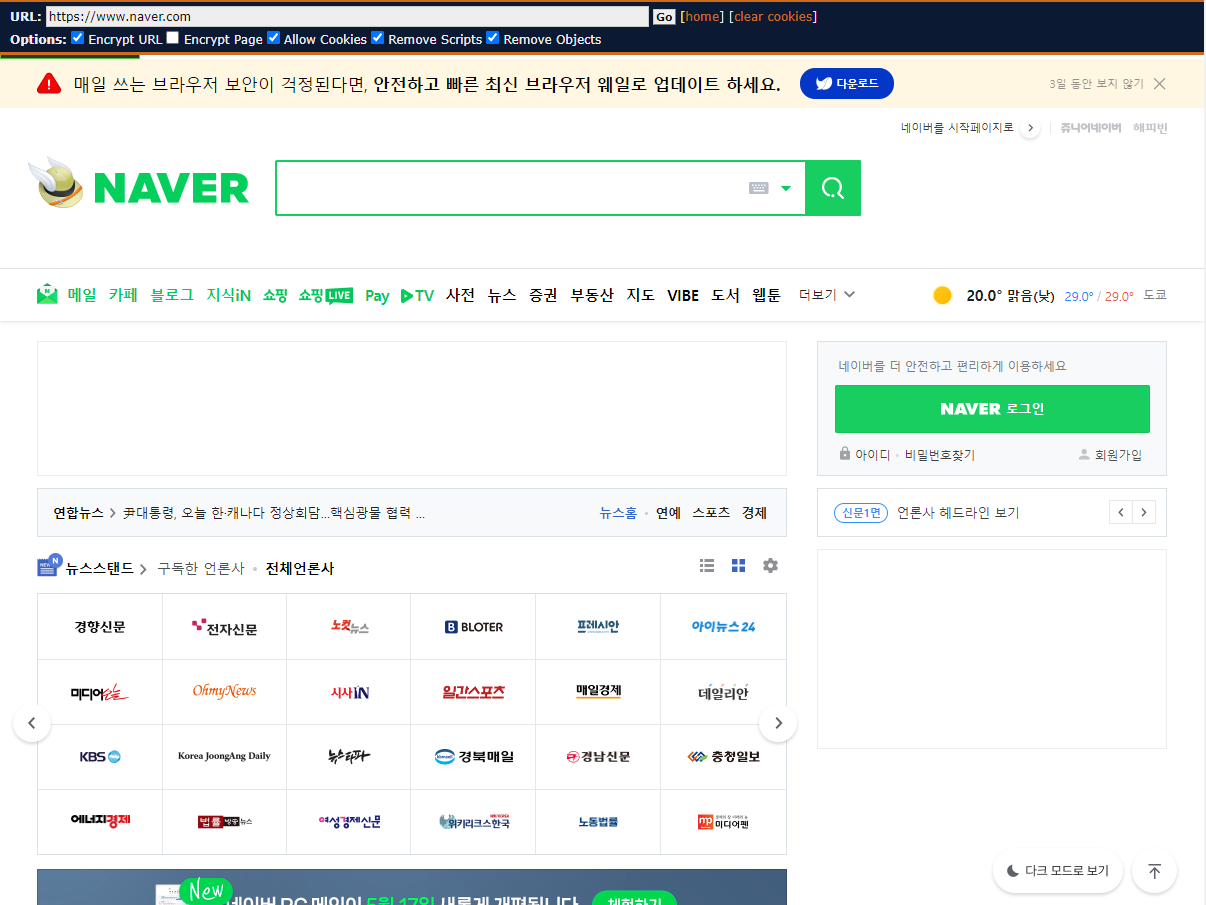This screenshot has height=905, width=1206.
Task: Open BLOTER press logo
Action: (x=474, y=627)
